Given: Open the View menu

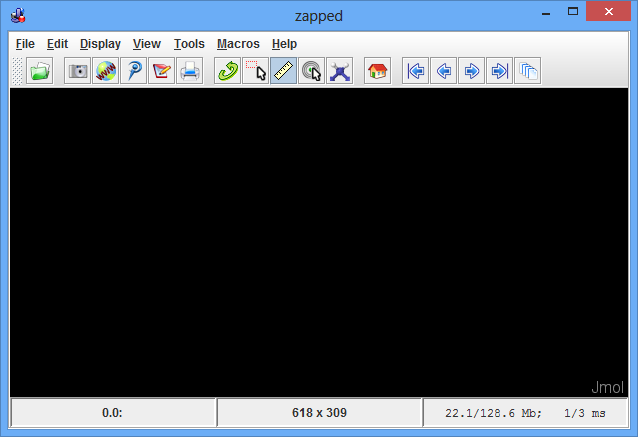Looking at the screenshot, I should click(x=147, y=44).
